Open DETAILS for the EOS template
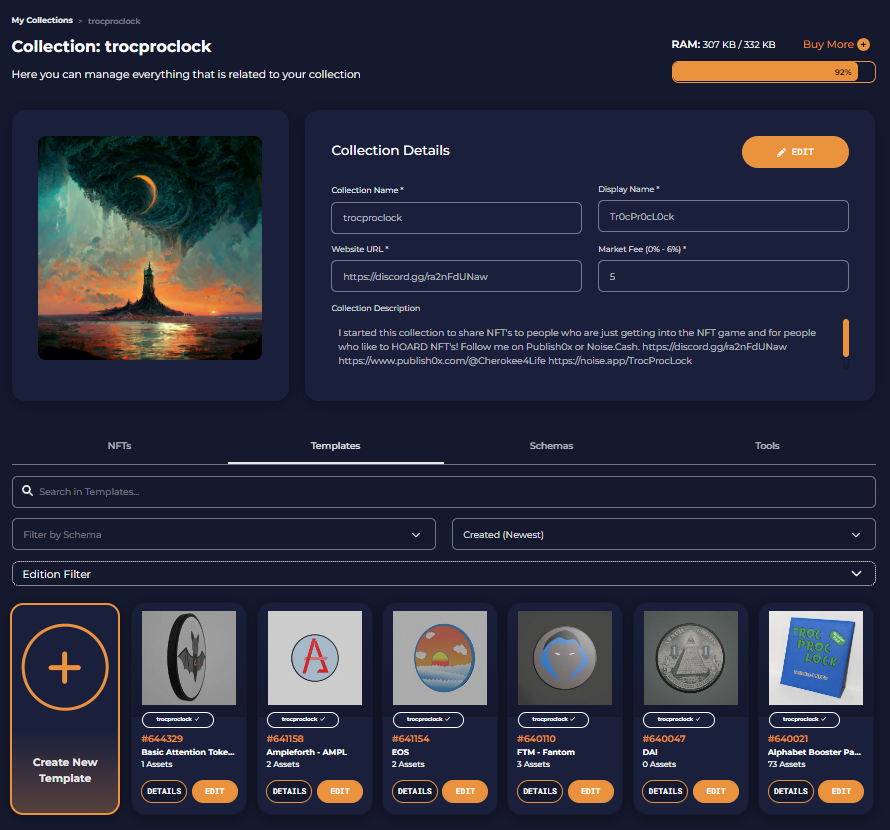The image size is (890, 830). click(415, 791)
